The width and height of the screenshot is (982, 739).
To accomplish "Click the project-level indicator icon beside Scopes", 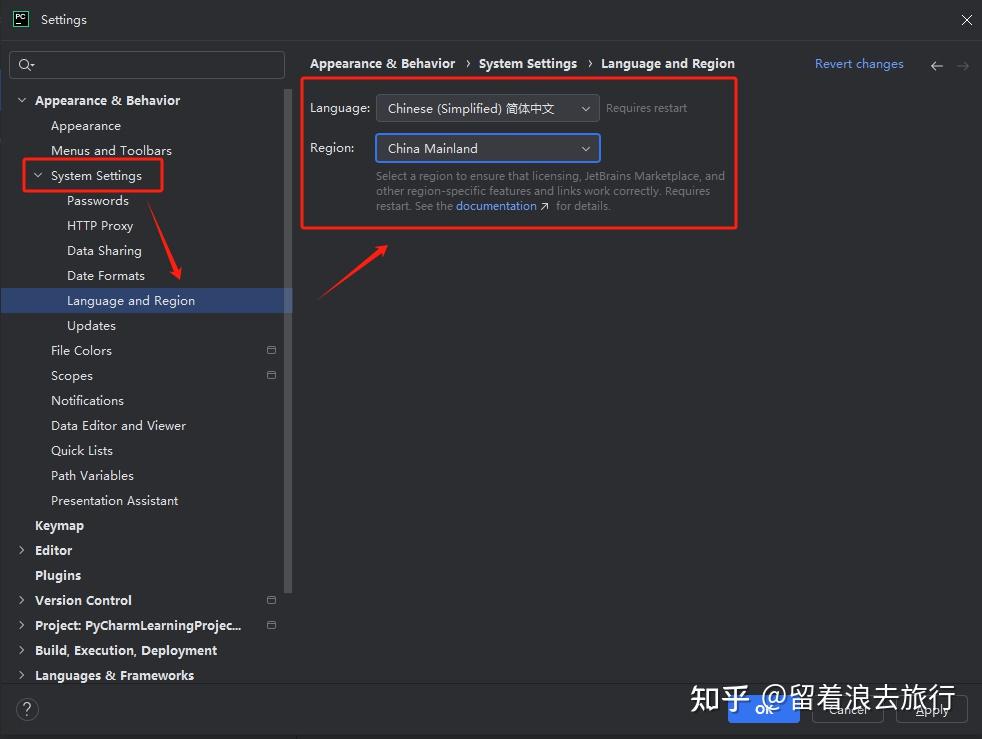I will [x=270, y=375].
